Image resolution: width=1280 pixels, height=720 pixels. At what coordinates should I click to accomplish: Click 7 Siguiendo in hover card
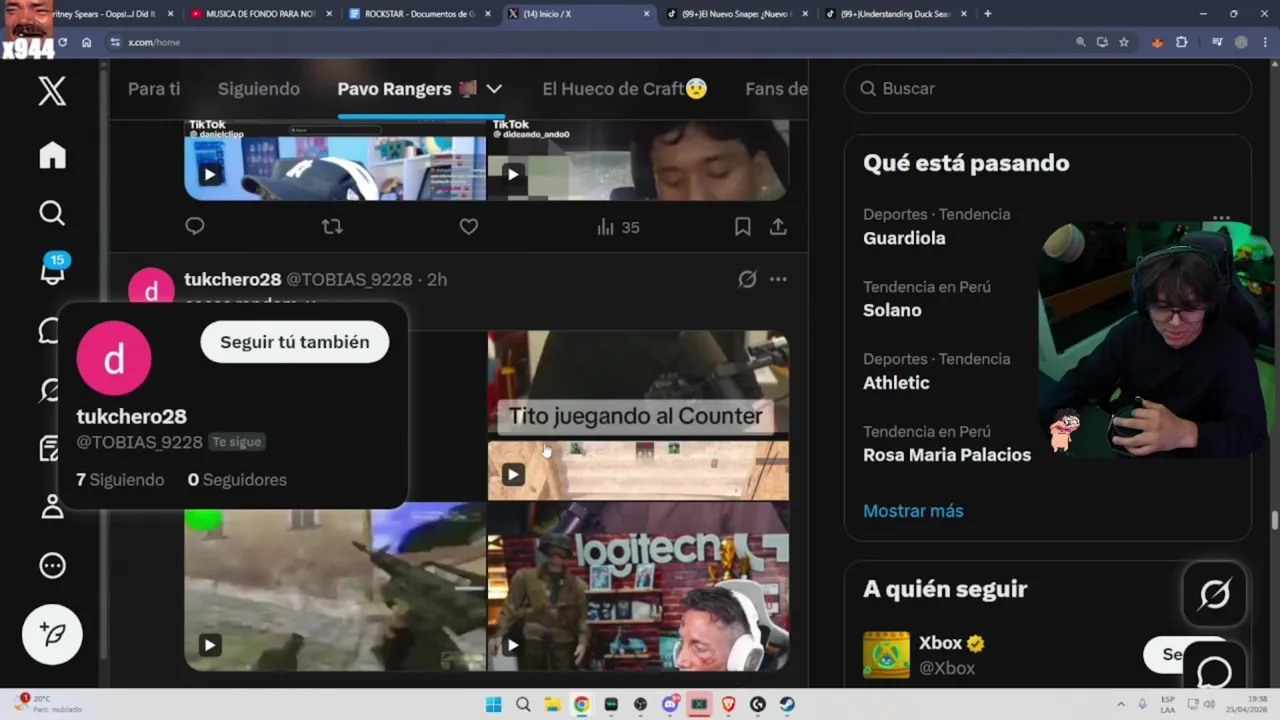click(120, 480)
